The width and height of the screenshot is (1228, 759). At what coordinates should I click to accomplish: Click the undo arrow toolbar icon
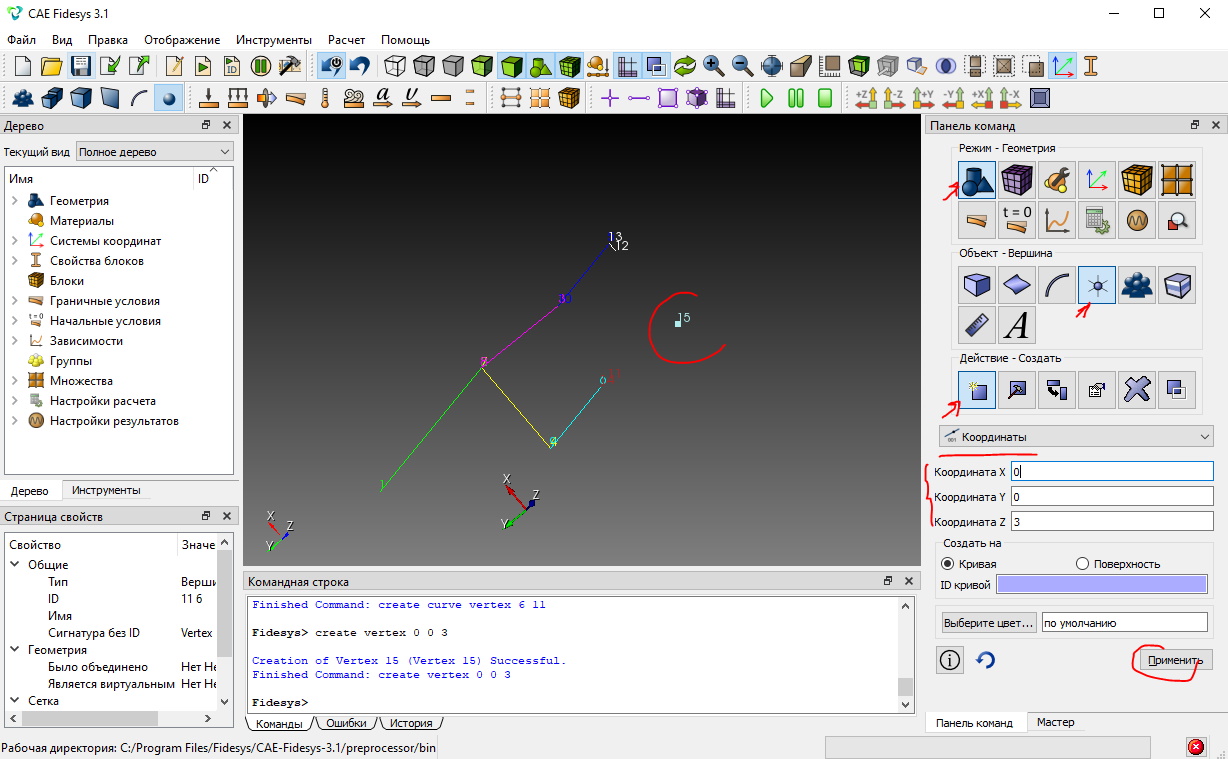(x=360, y=67)
